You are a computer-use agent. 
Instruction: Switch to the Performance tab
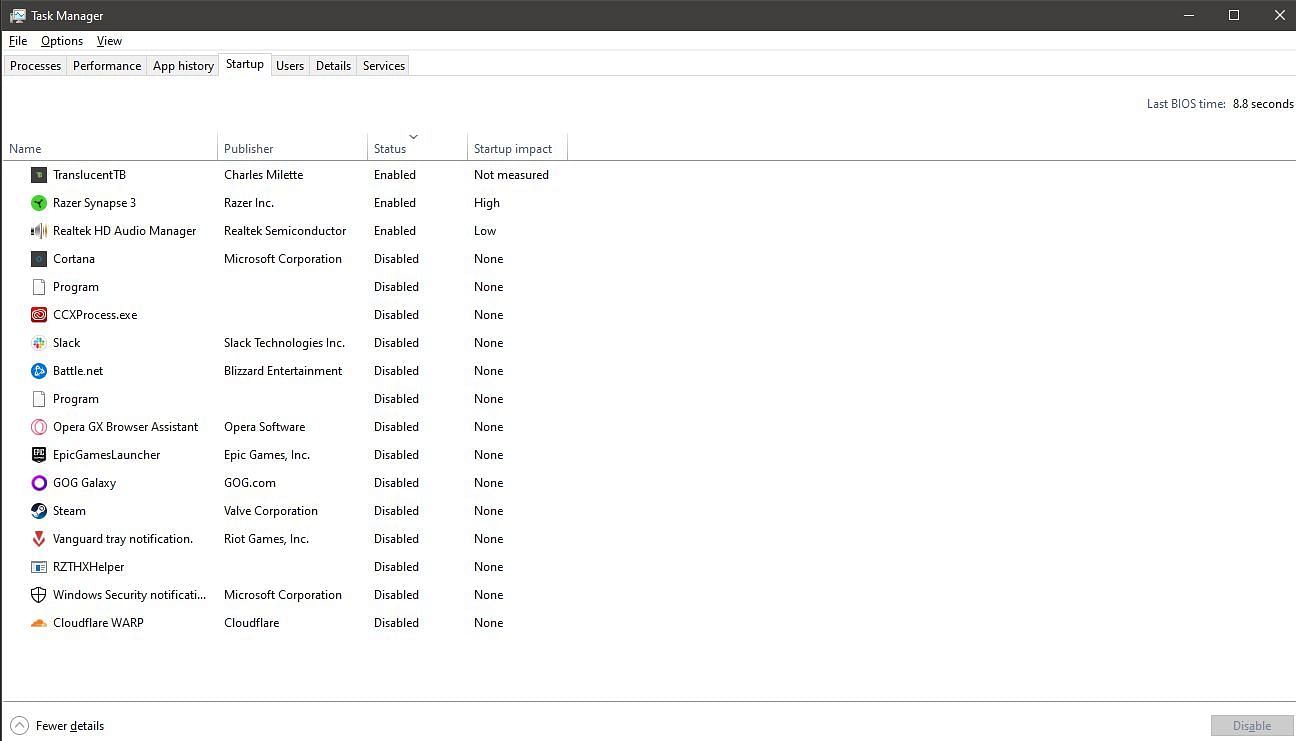107,66
